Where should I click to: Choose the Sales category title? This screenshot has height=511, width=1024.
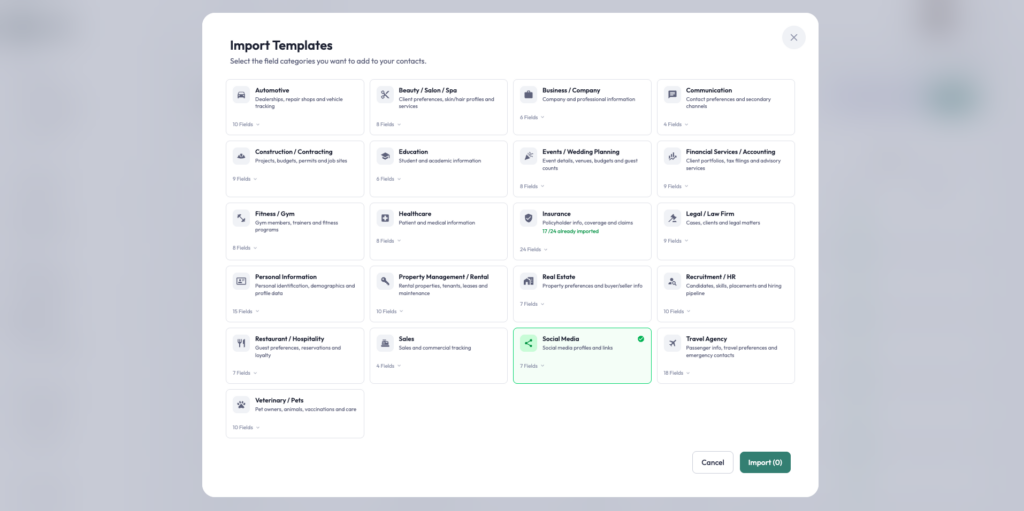[406, 339]
